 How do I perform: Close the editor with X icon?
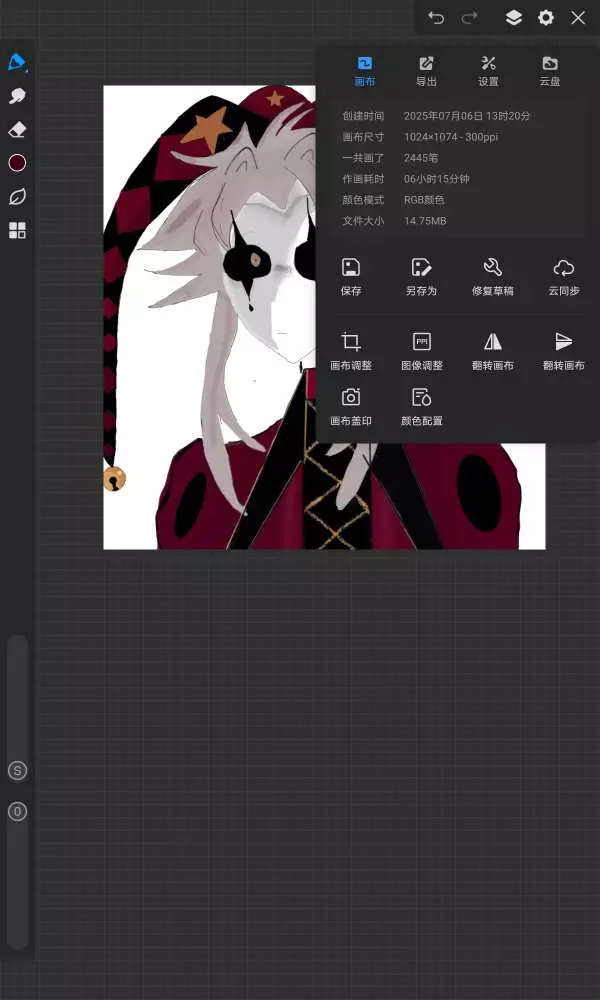[578, 18]
